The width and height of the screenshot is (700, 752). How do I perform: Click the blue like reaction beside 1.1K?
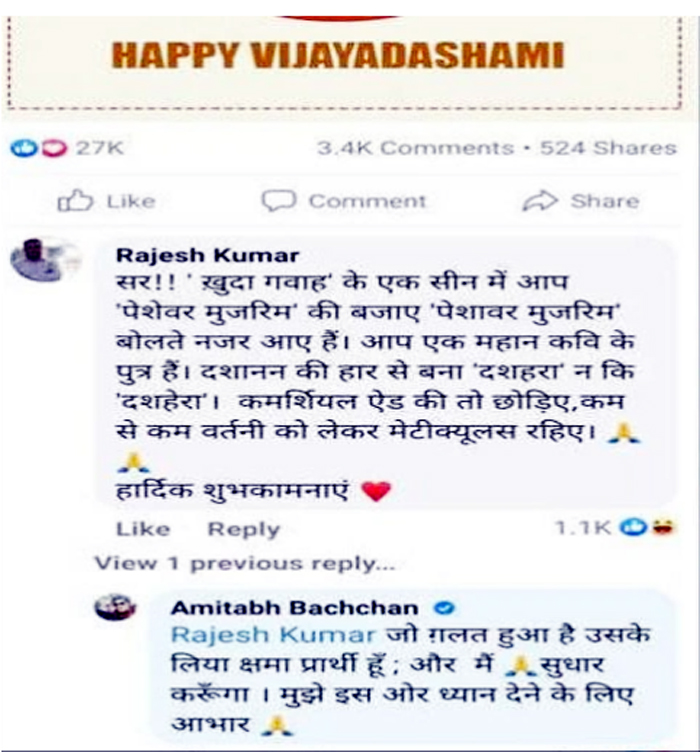tap(633, 527)
